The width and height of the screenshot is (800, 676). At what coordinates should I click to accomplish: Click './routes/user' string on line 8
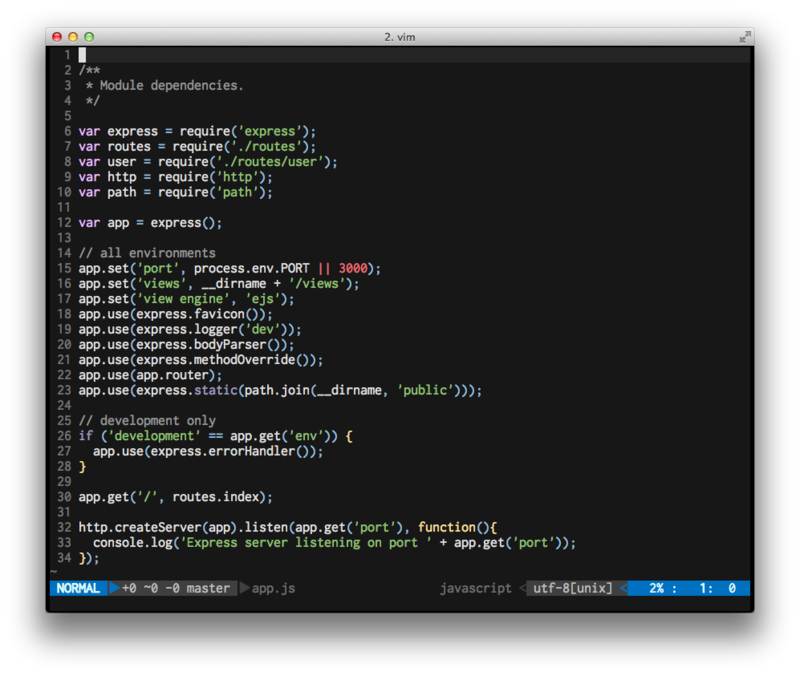[270, 162]
